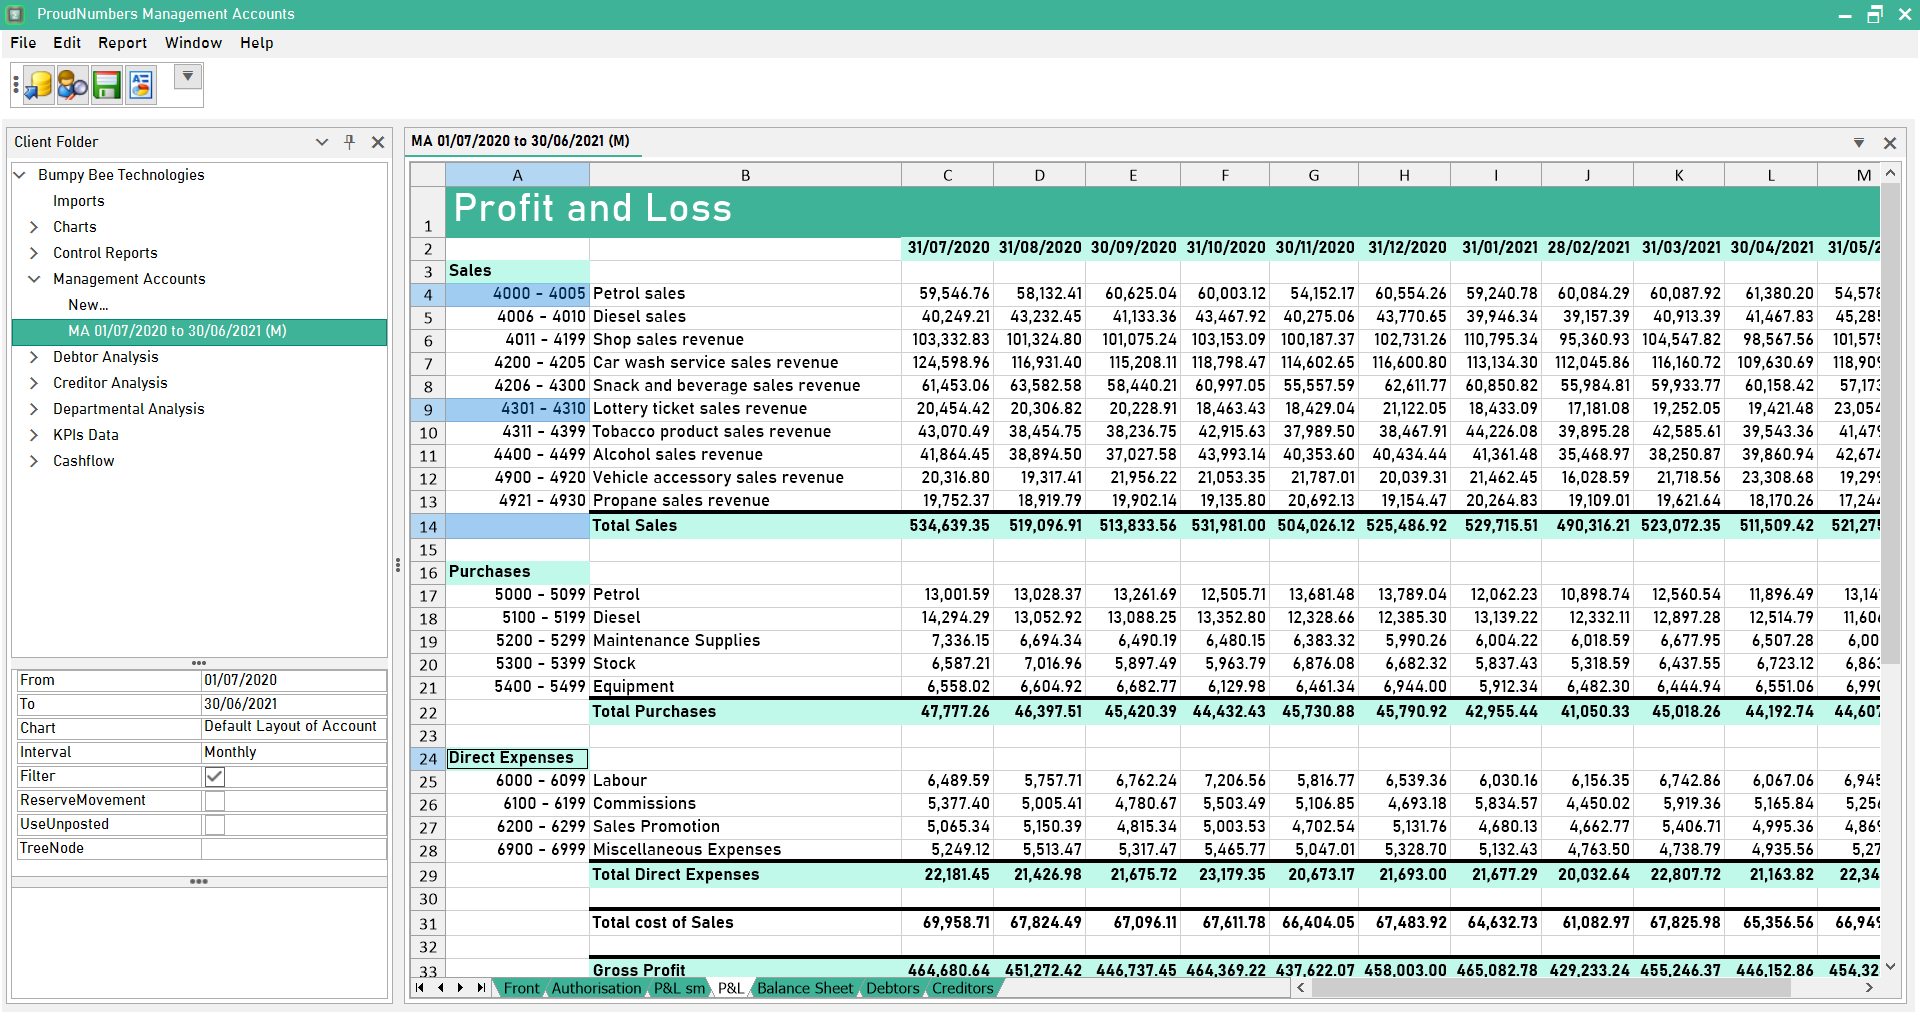Image resolution: width=1920 pixels, height=1030 pixels.
Task: Close the Client Folder panel
Action: tap(378, 142)
